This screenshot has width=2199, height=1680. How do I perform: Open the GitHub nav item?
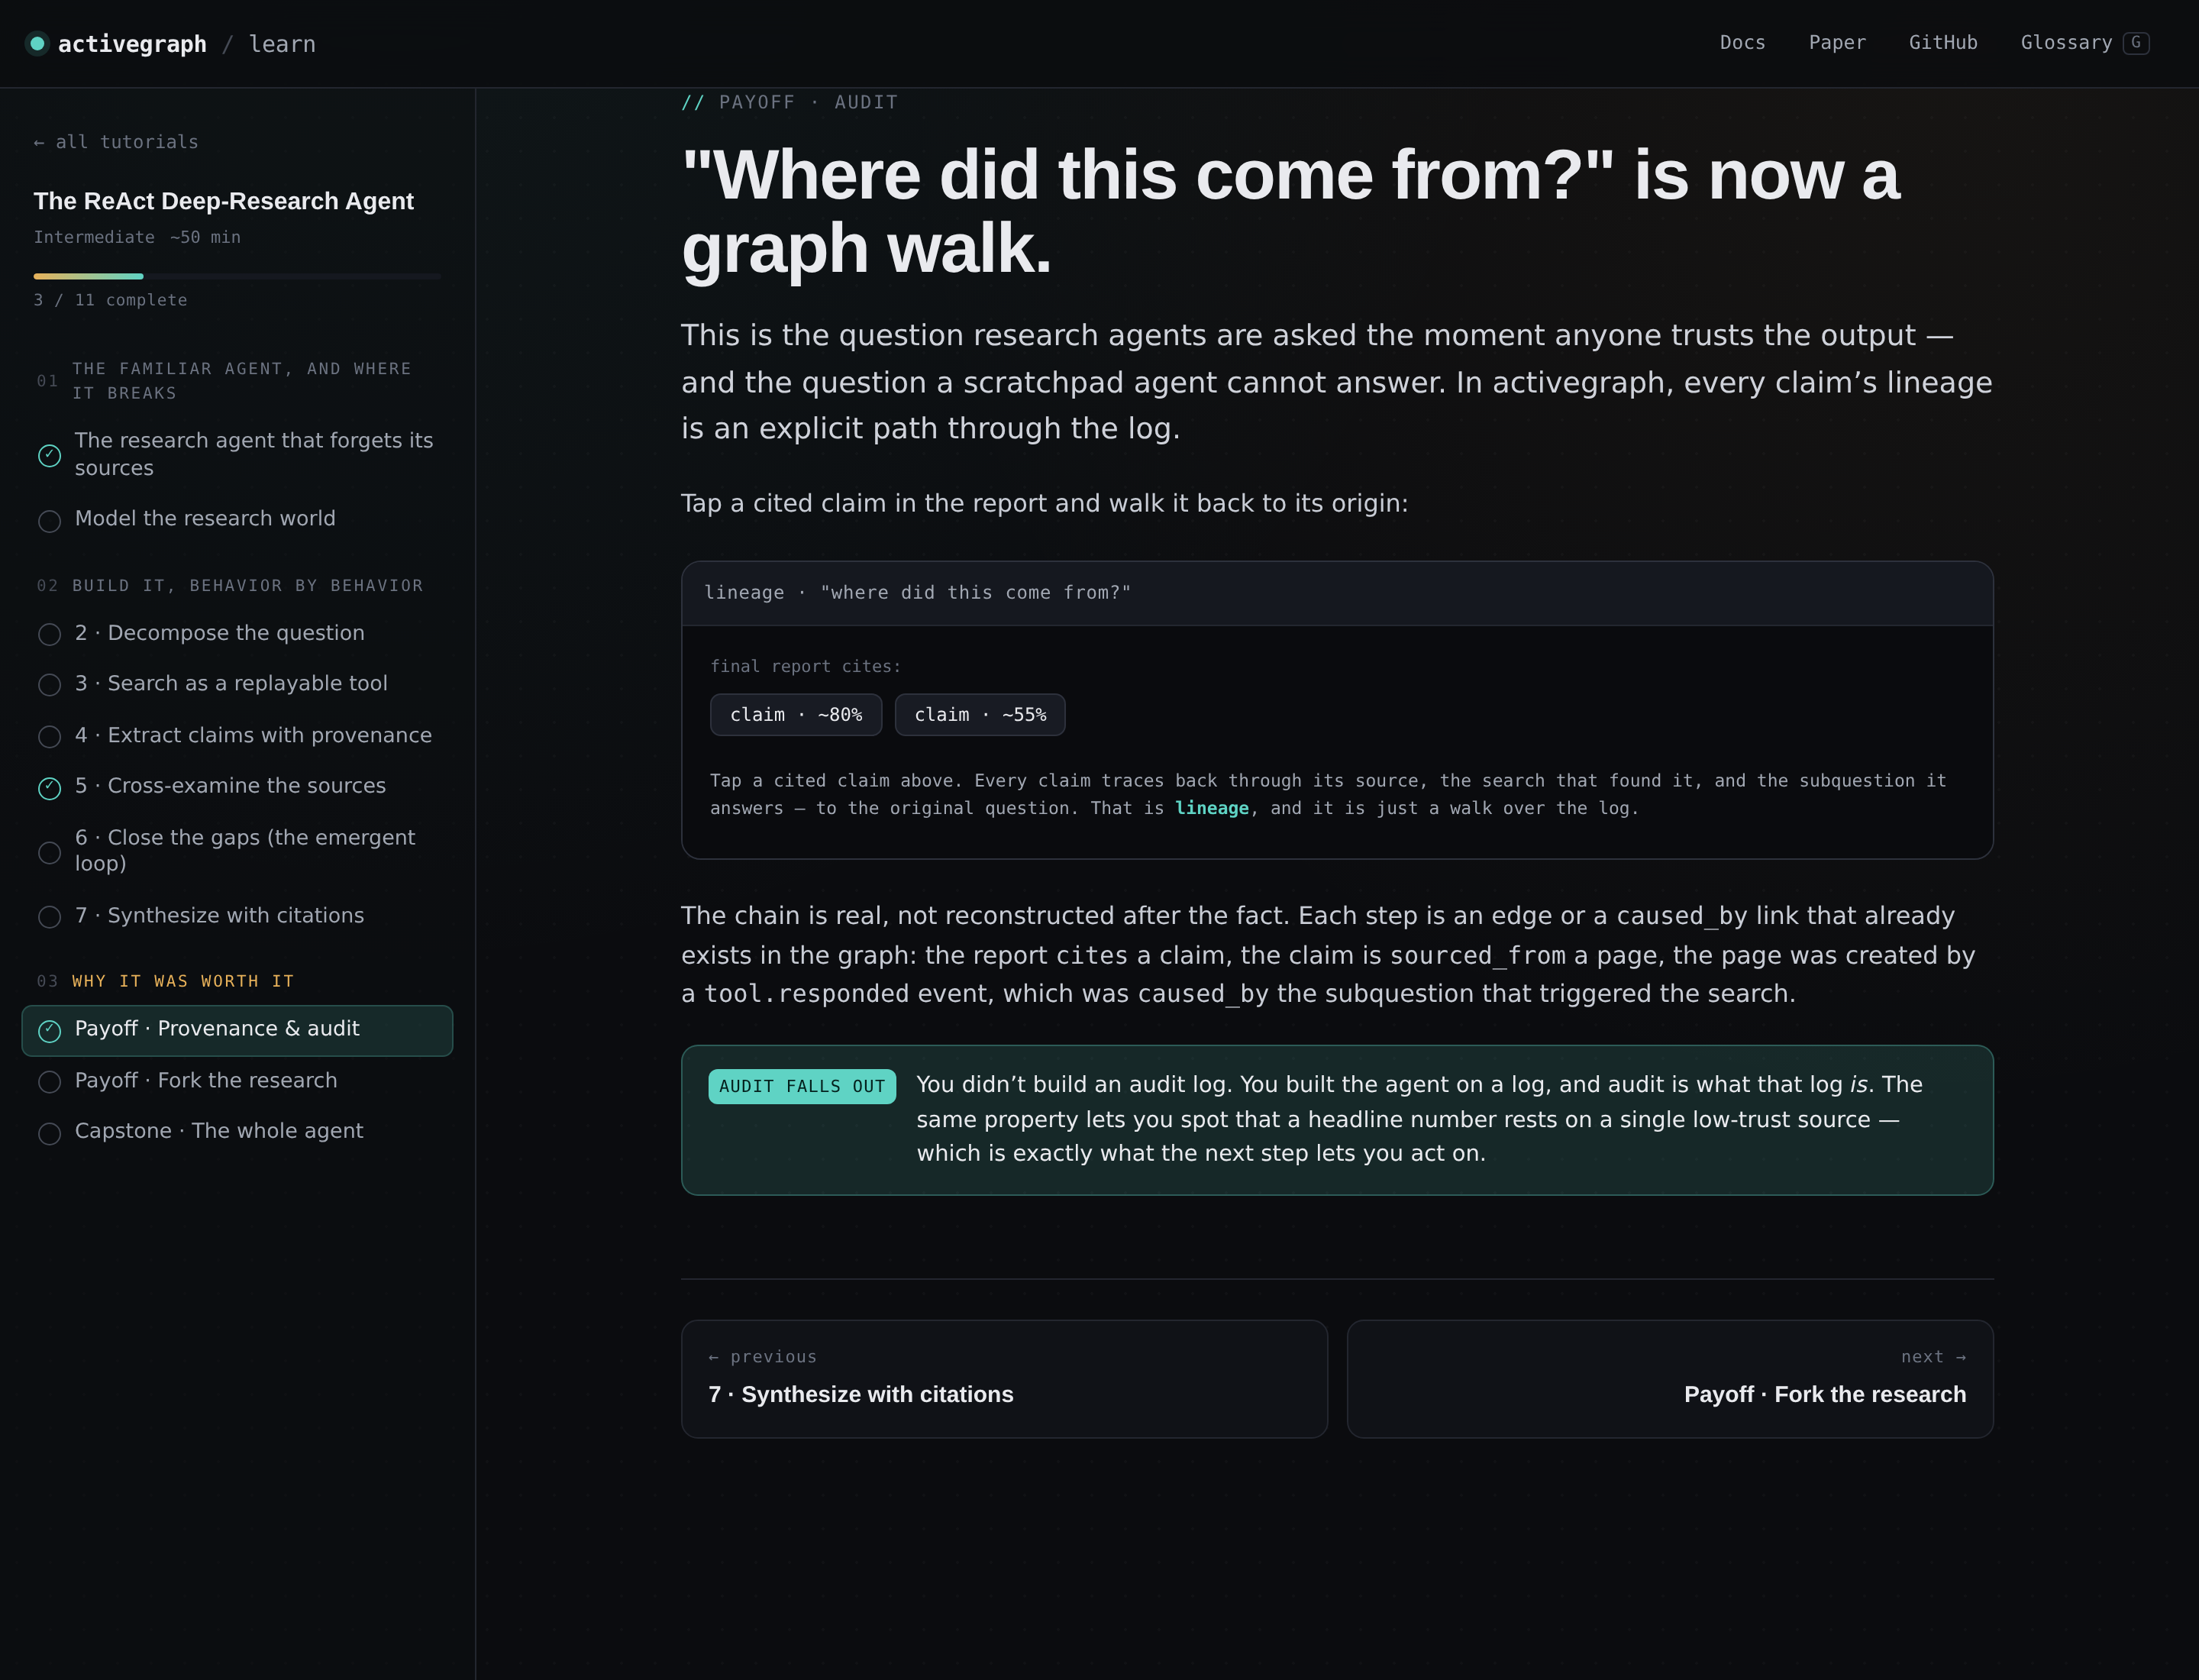pyautogui.click(x=1943, y=43)
